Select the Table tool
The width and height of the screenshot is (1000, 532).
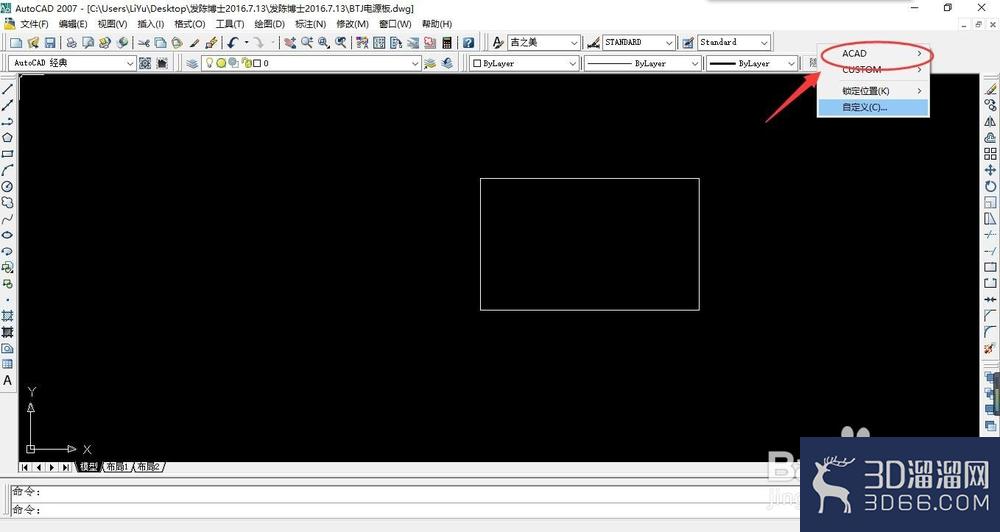point(8,364)
